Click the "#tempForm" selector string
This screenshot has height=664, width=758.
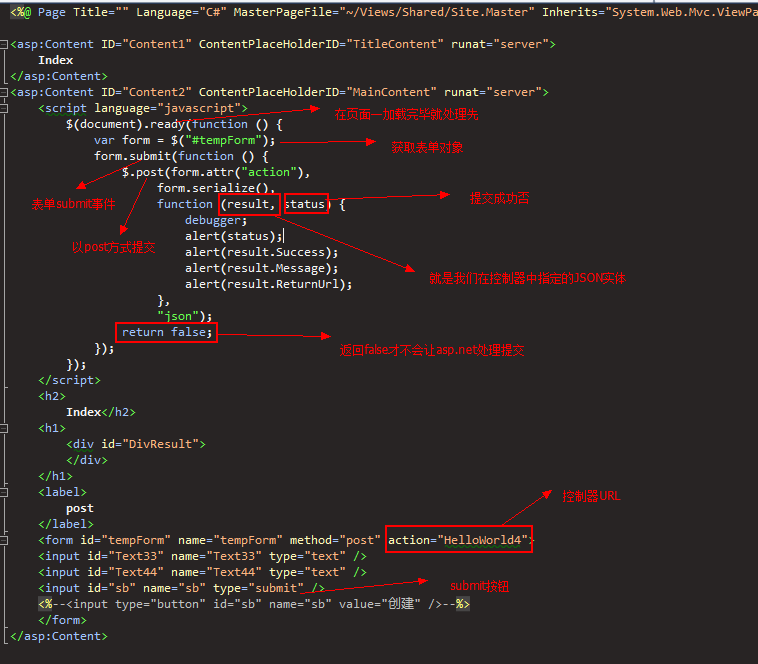[226, 140]
